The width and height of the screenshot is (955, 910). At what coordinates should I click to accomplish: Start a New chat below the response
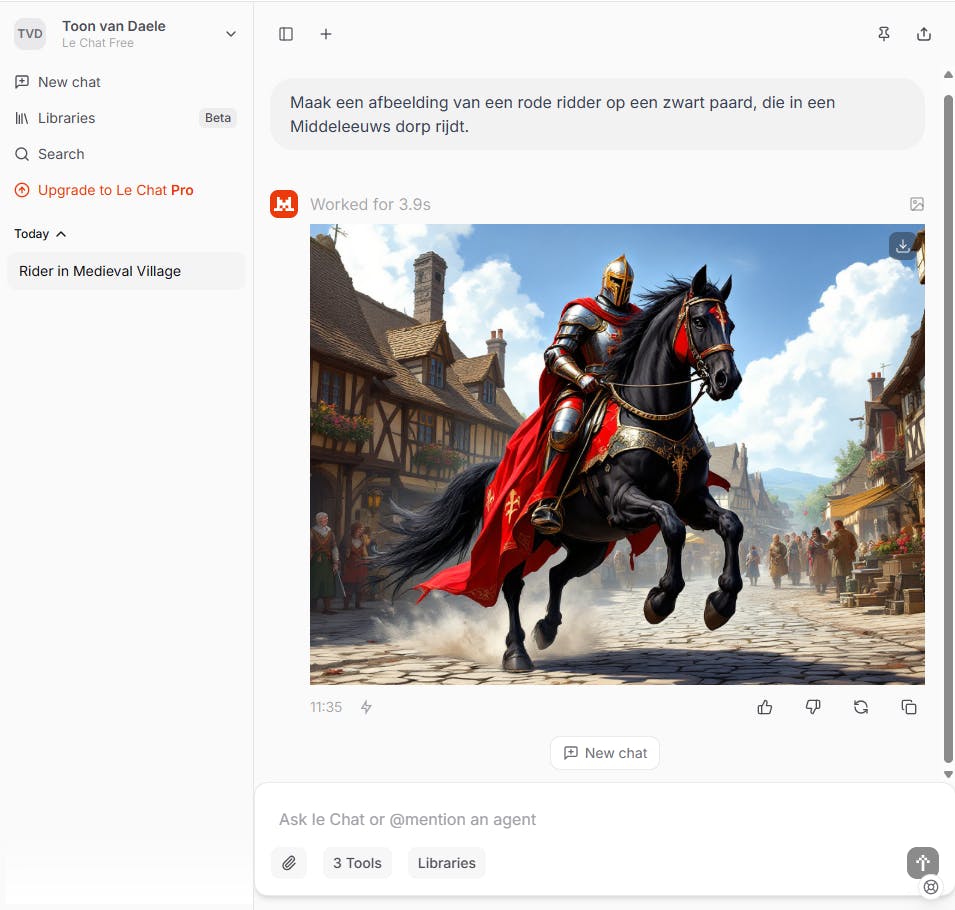coord(604,753)
